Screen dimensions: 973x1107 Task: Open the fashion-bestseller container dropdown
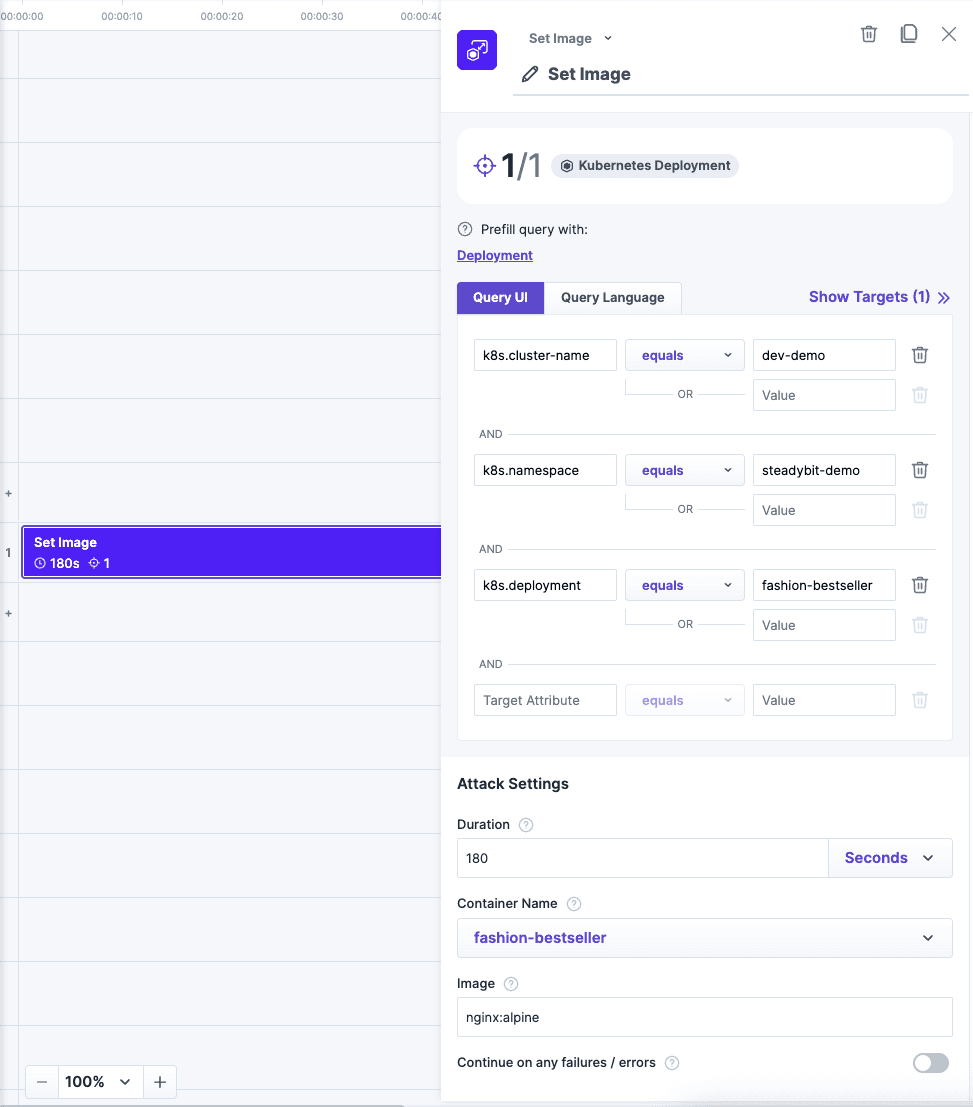(704, 938)
